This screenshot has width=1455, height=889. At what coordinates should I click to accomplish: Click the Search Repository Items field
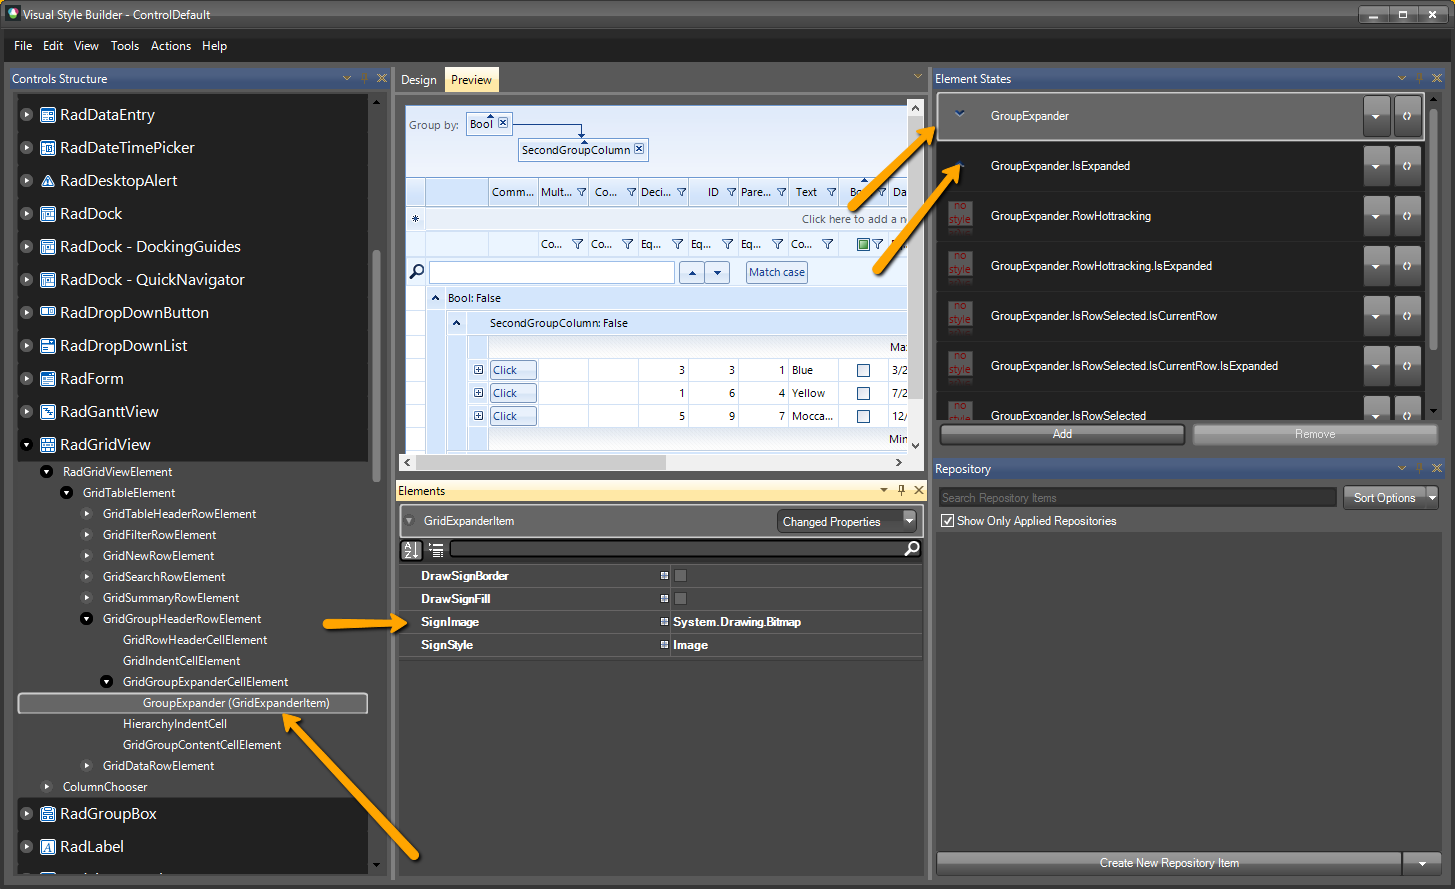click(x=1138, y=497)
